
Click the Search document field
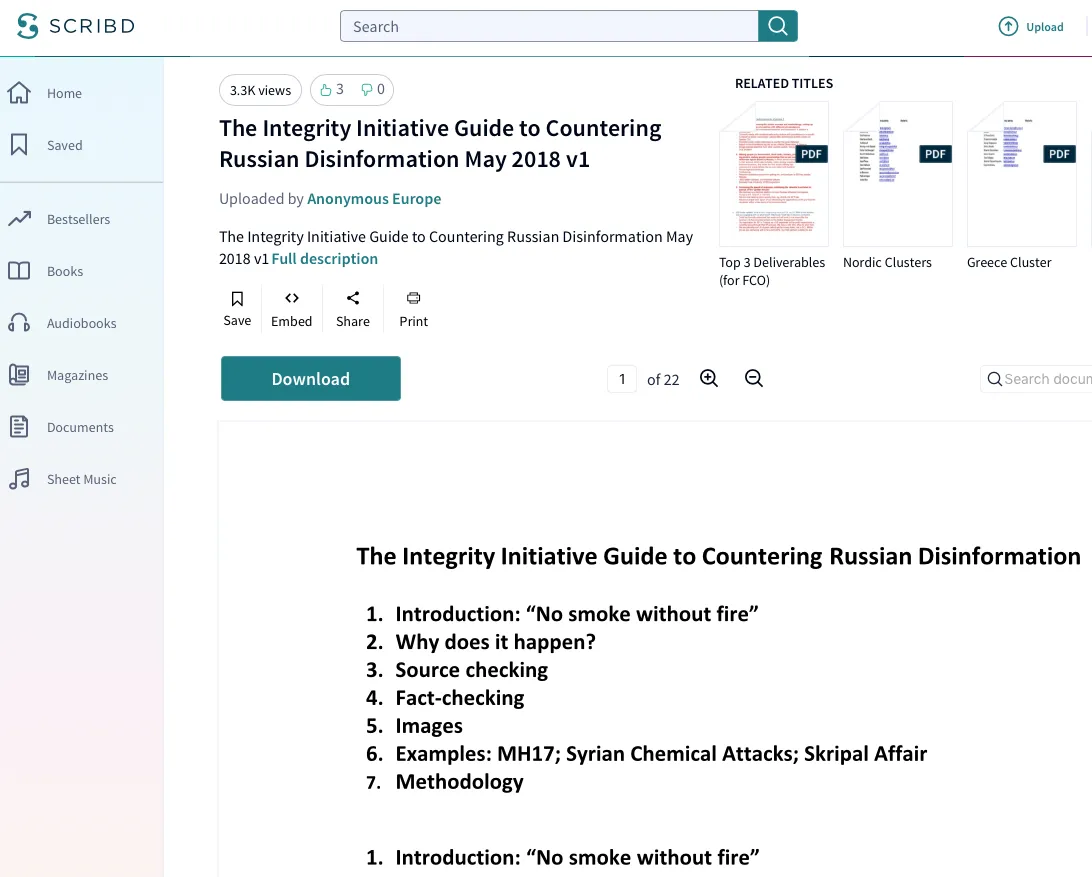tap(1036, 379)
